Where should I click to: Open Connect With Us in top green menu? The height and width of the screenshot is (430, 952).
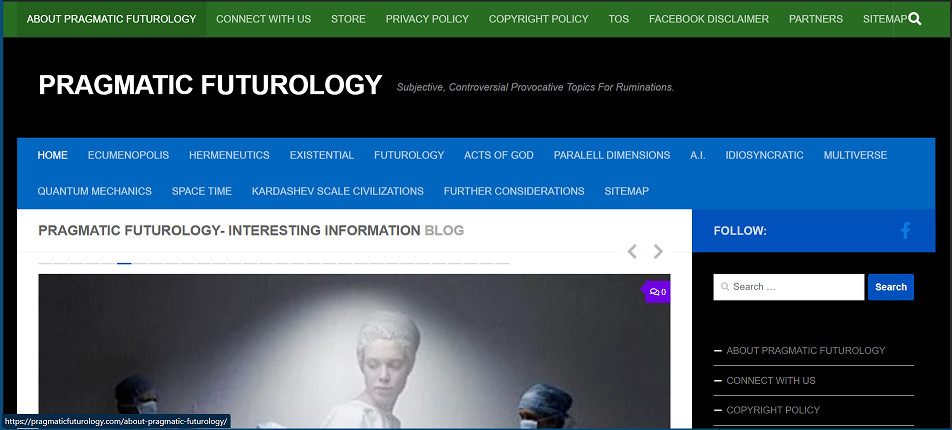(264, 19)
